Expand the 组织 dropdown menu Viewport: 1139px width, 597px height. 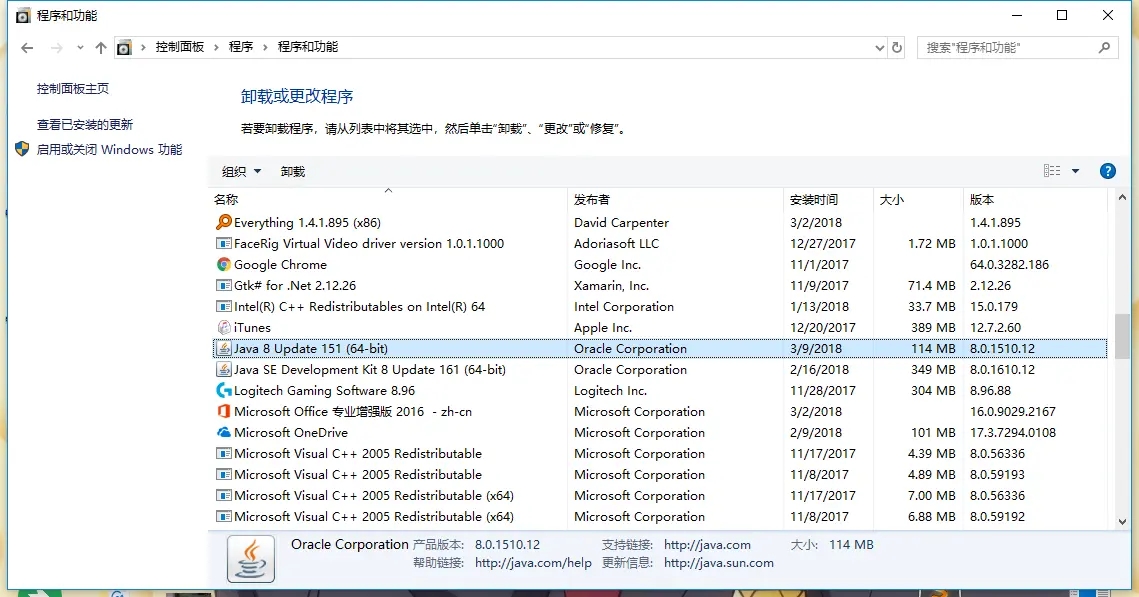click(241, 172)
